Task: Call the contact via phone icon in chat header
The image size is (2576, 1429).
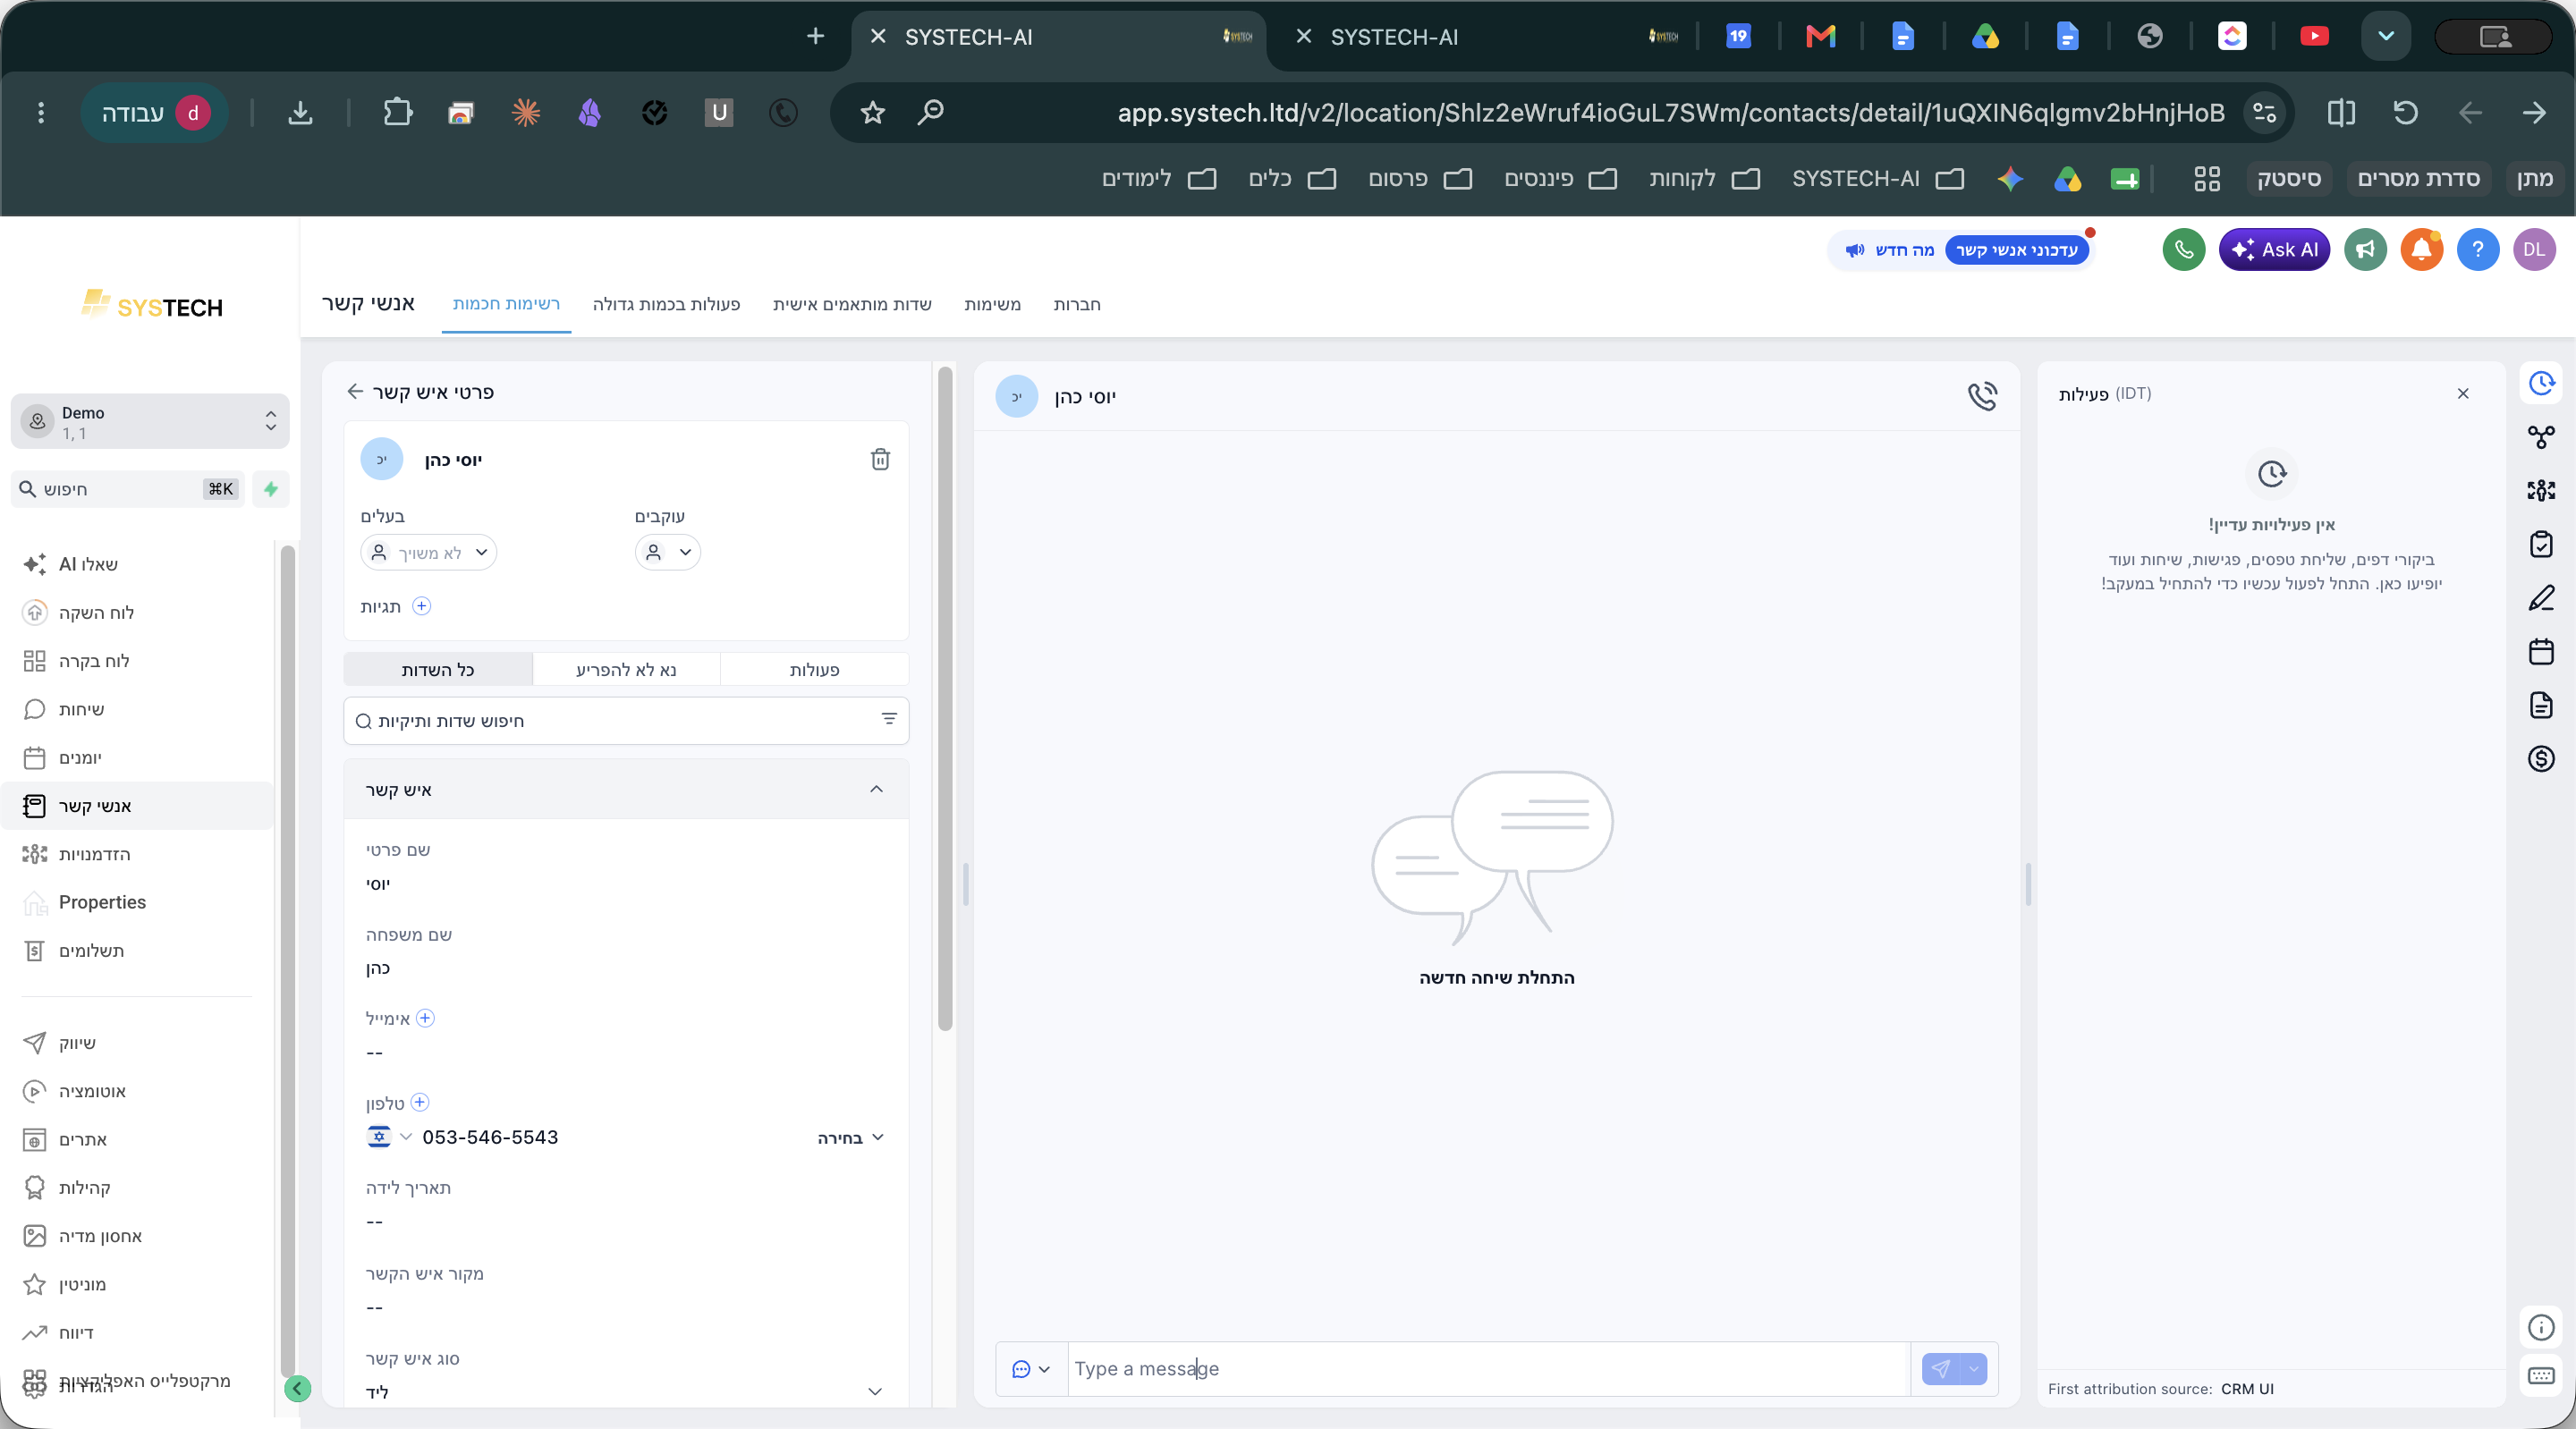Action: [1982, 396]
